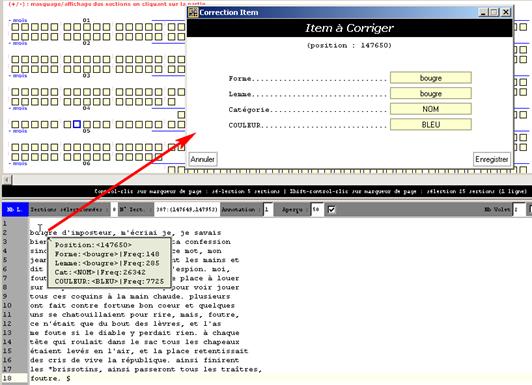
Task: Collapse the '- mois' section above 06
Action: point(18,163)
